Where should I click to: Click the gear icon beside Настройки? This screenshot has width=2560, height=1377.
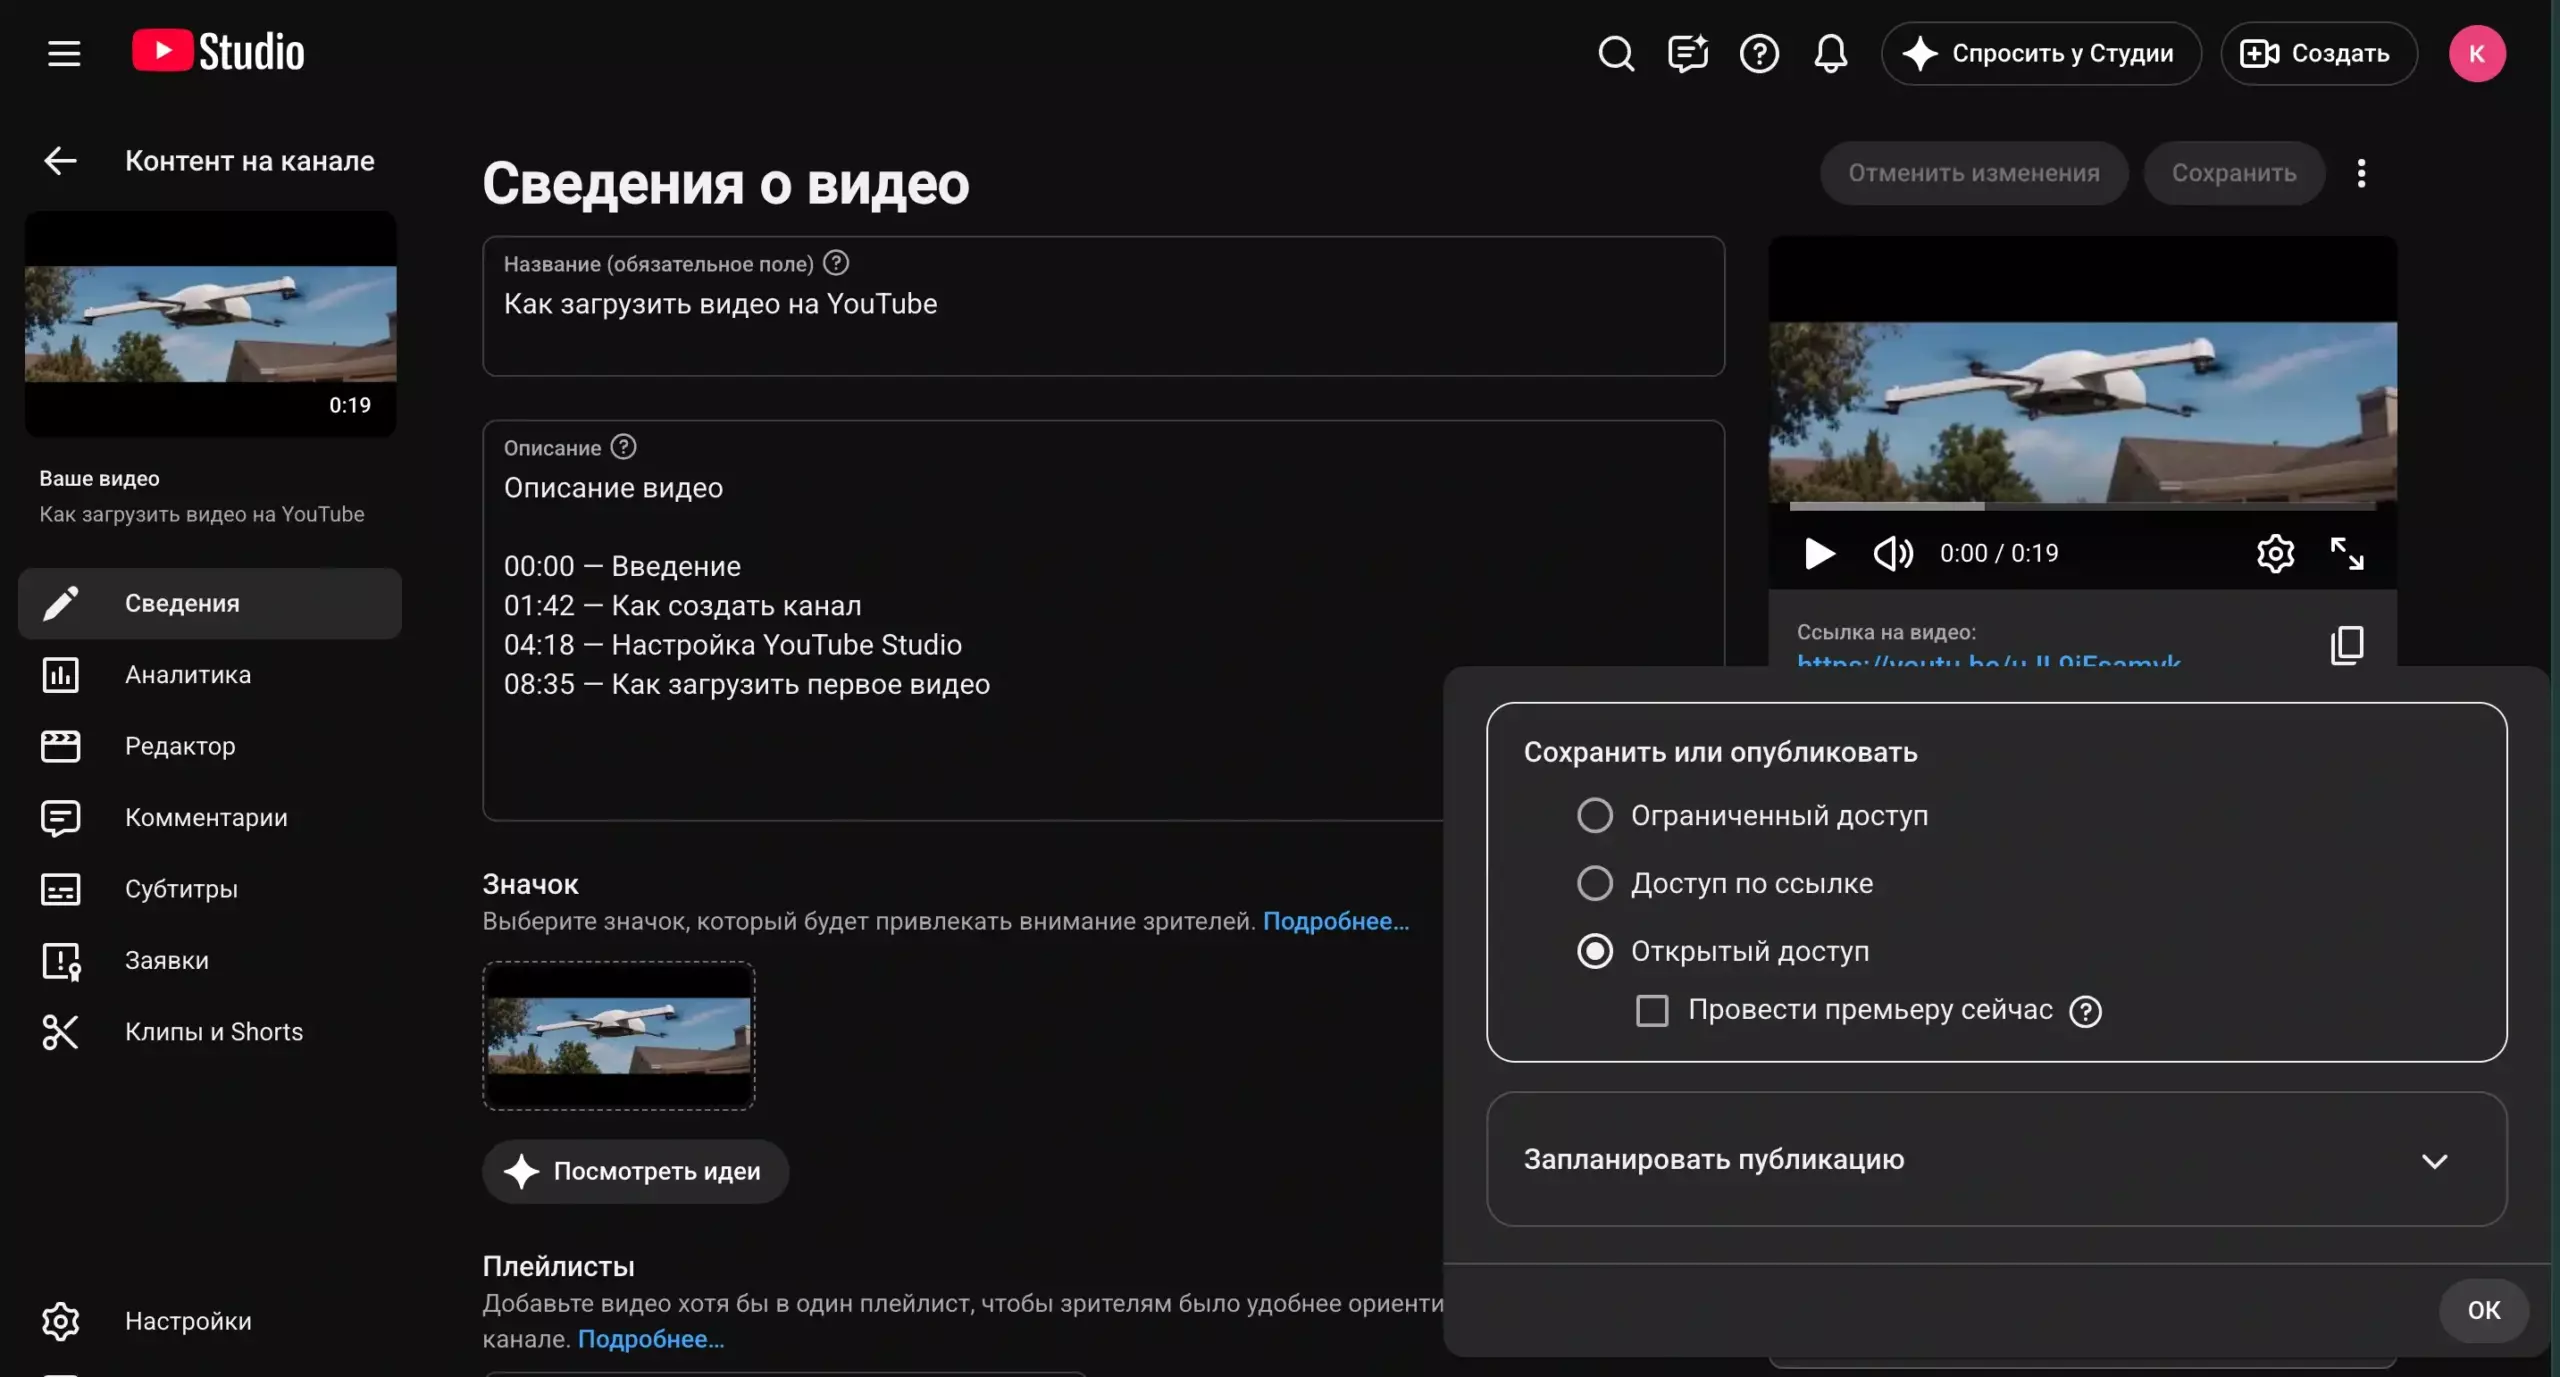(60, 1321)
